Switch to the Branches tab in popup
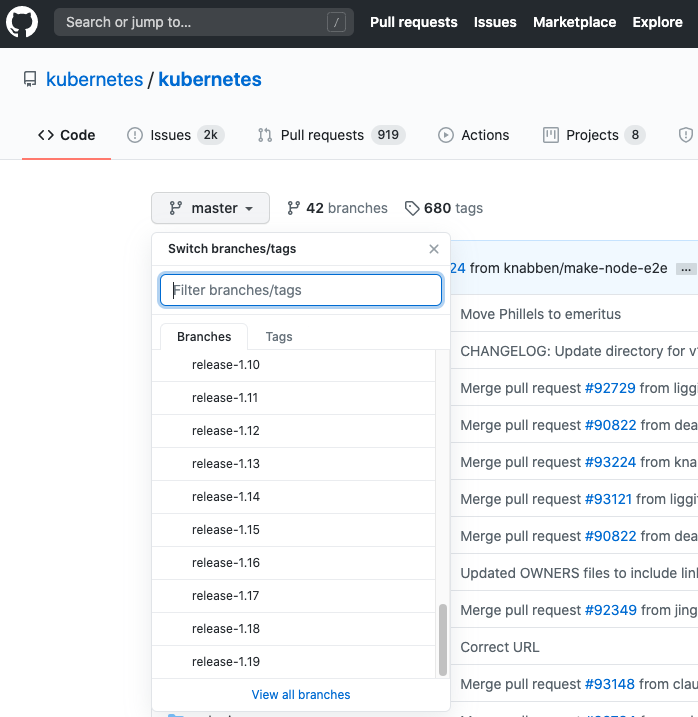Image resolution: width=698 pixels, height=717 pixels. [204, 337]
